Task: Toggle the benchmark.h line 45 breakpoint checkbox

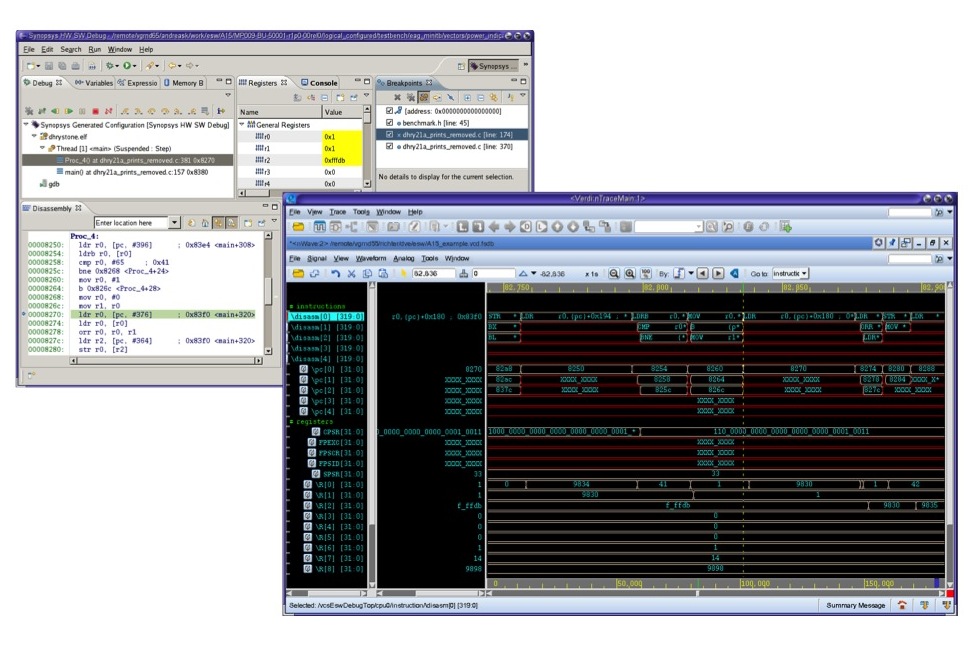Action: (x=390, y=123)
